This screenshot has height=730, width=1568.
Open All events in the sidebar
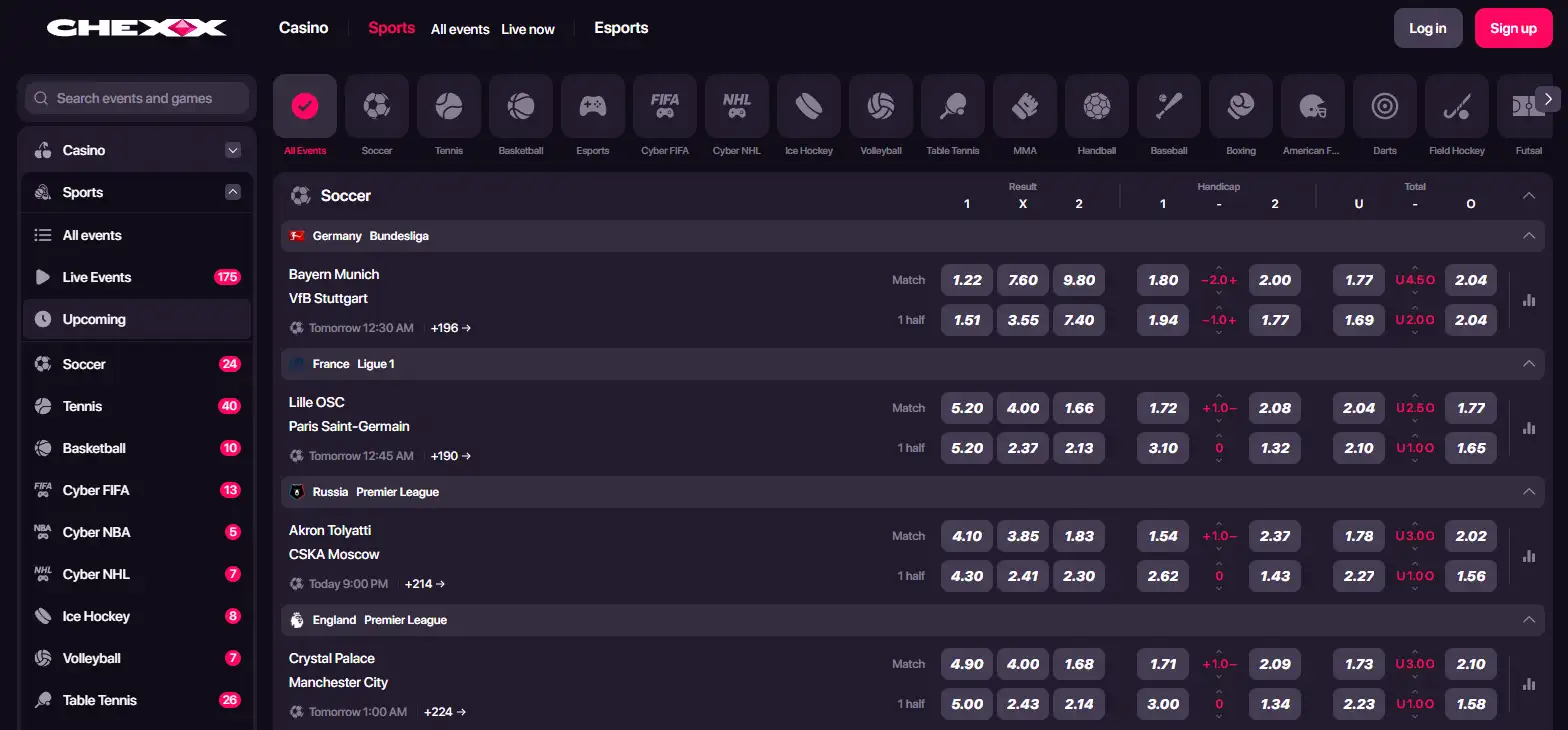coord(137,235)
